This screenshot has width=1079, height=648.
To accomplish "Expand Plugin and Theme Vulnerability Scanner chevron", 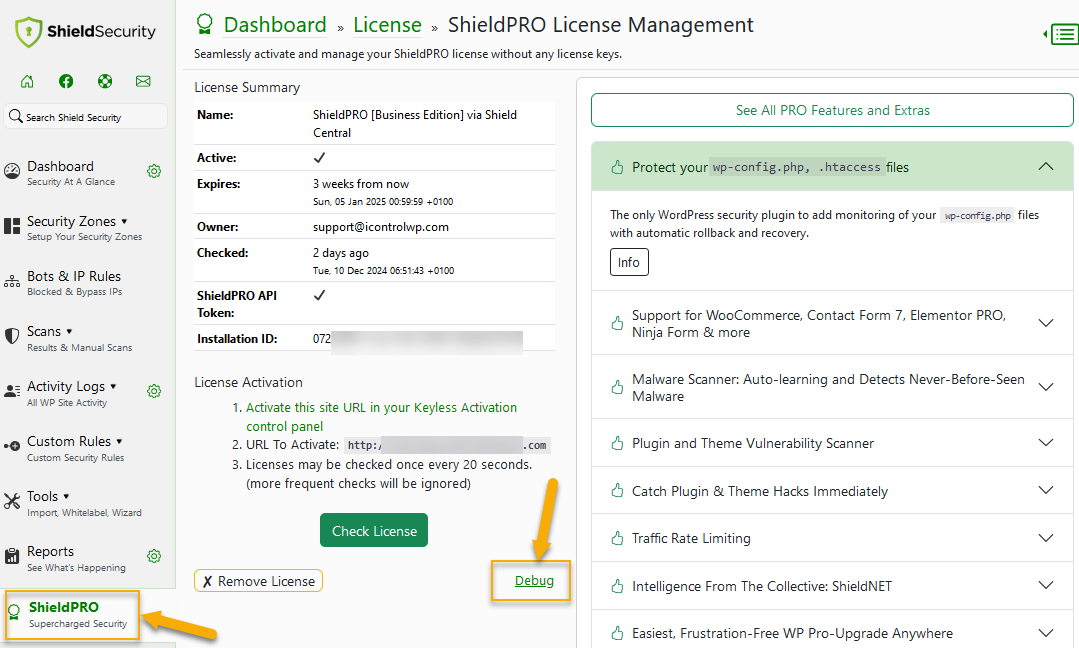I will click(1046, 443).
